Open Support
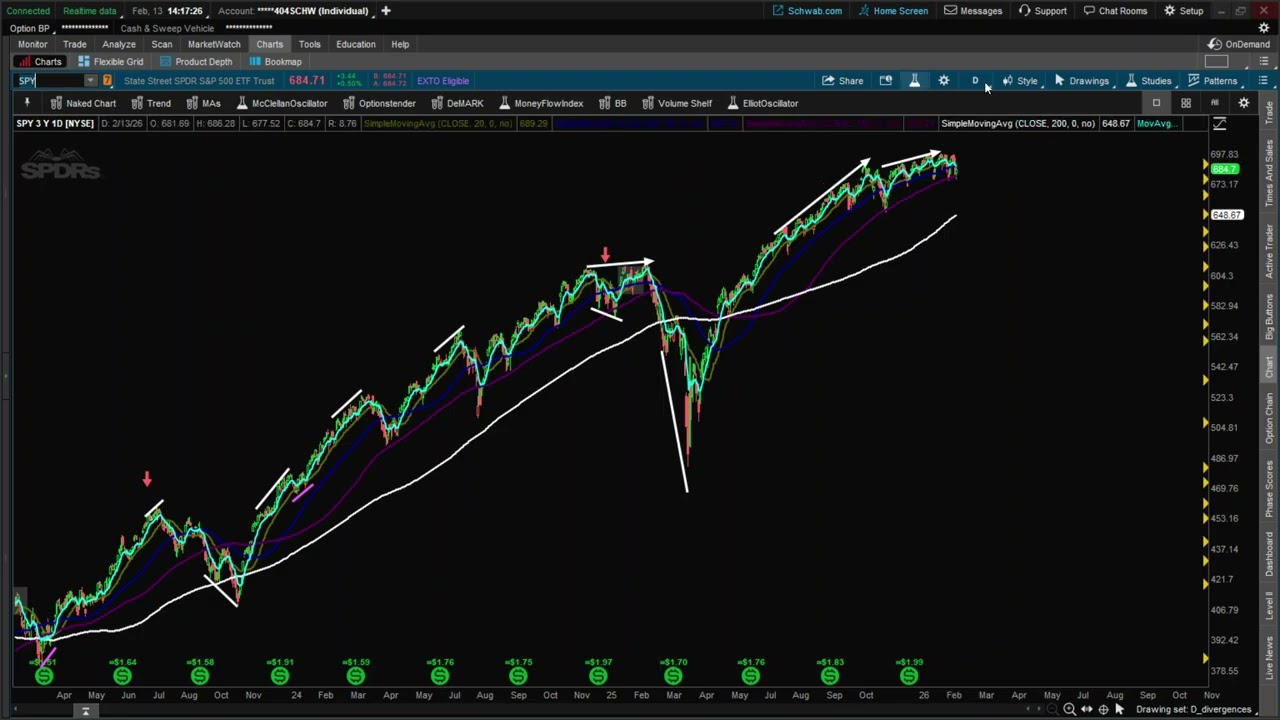The image size is (1280, 720). [1042, 11]
